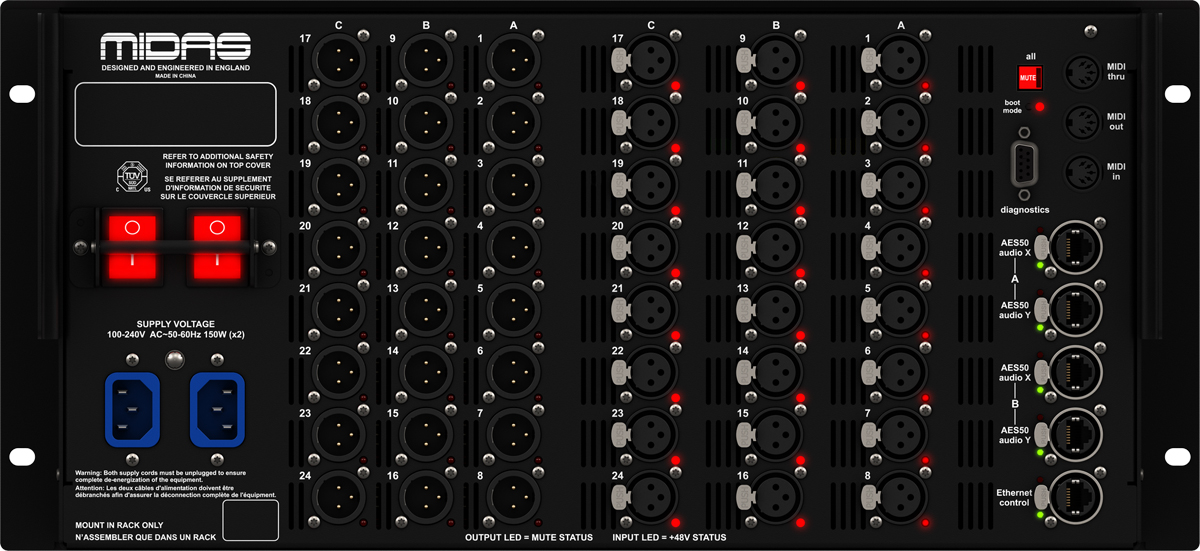Screen dimensions: 1200x551
Task: Click the +48V LED below input 9
Action: coord(801,87)
